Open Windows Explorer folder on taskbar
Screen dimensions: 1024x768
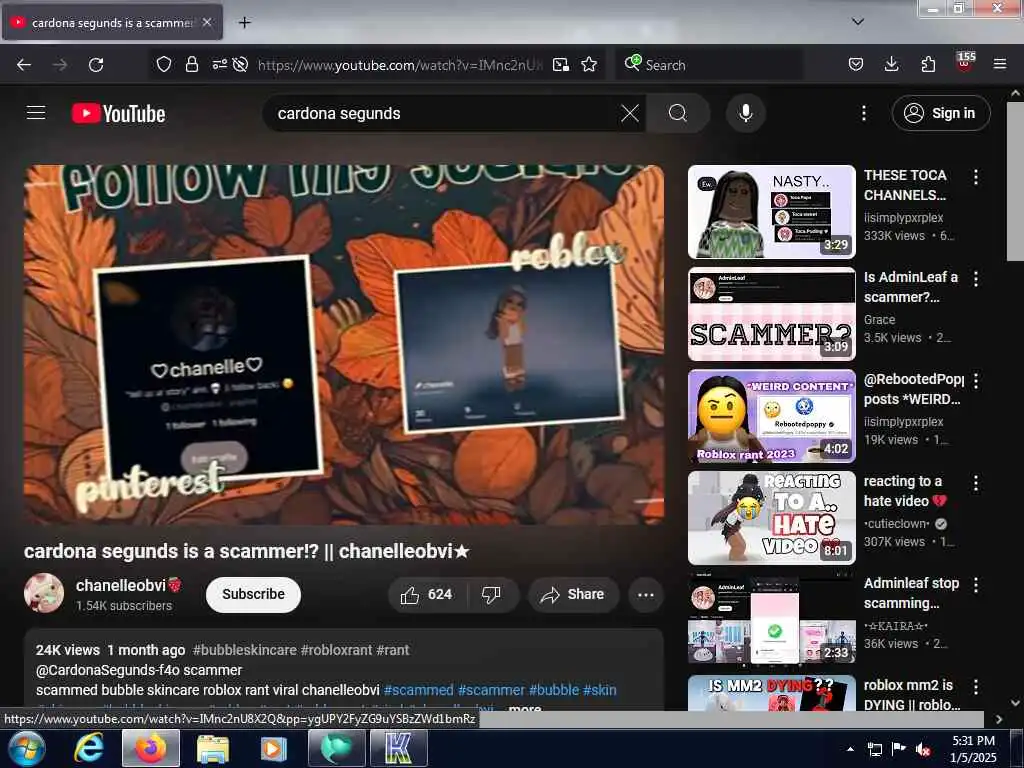pyautogui.click(x=213, y=748)
